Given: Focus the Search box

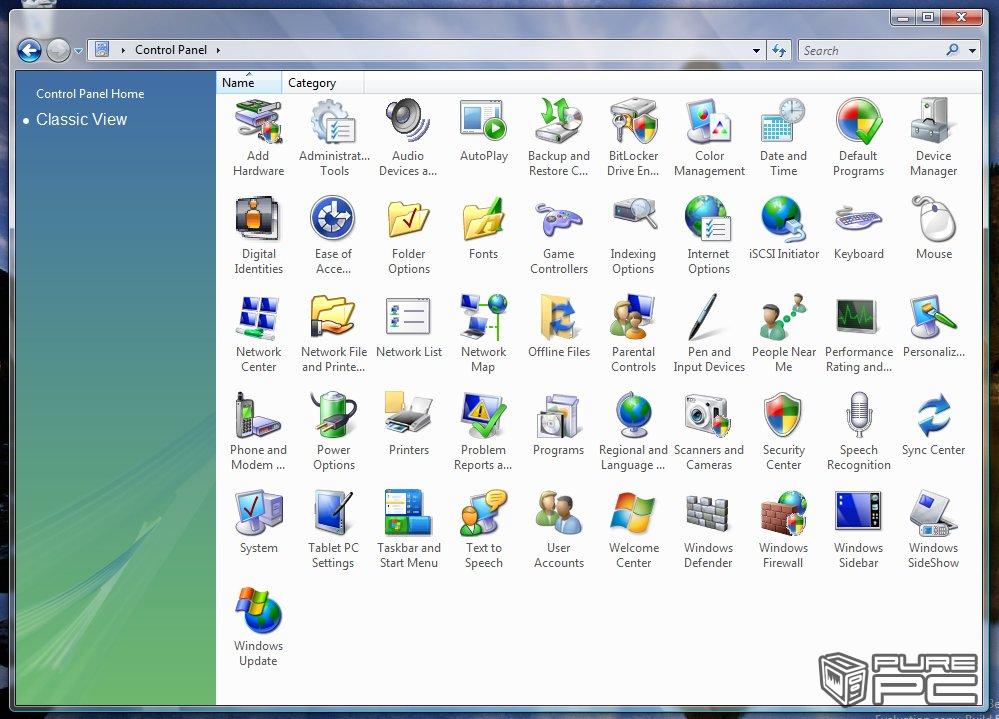Looking at the screenshot, I should click(871, 50).
